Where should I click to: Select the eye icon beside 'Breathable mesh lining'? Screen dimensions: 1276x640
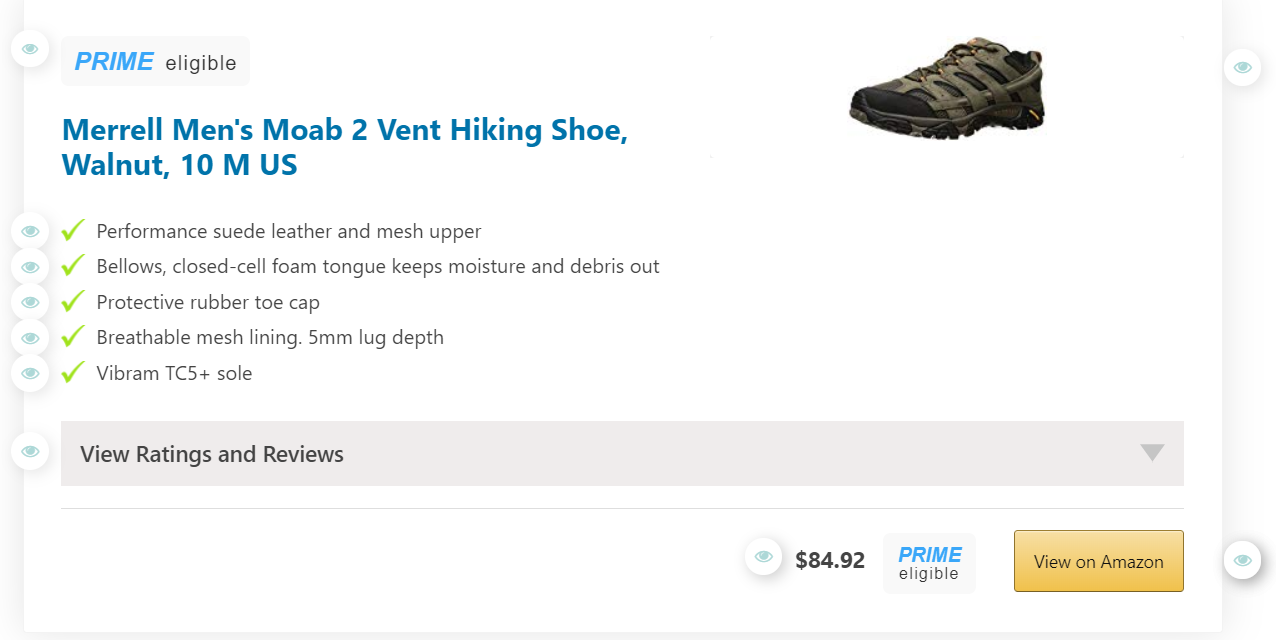click(x=30, y=337)
